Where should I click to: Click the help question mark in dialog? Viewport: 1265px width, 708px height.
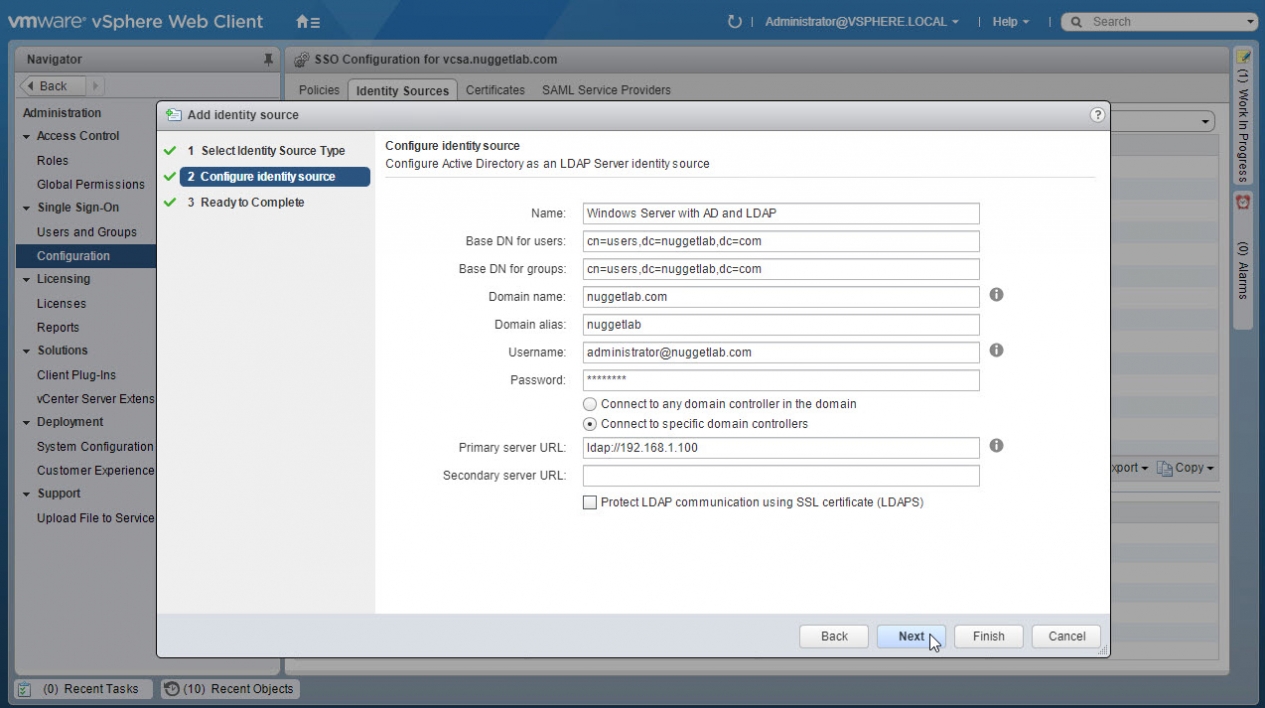point(1097,115)
